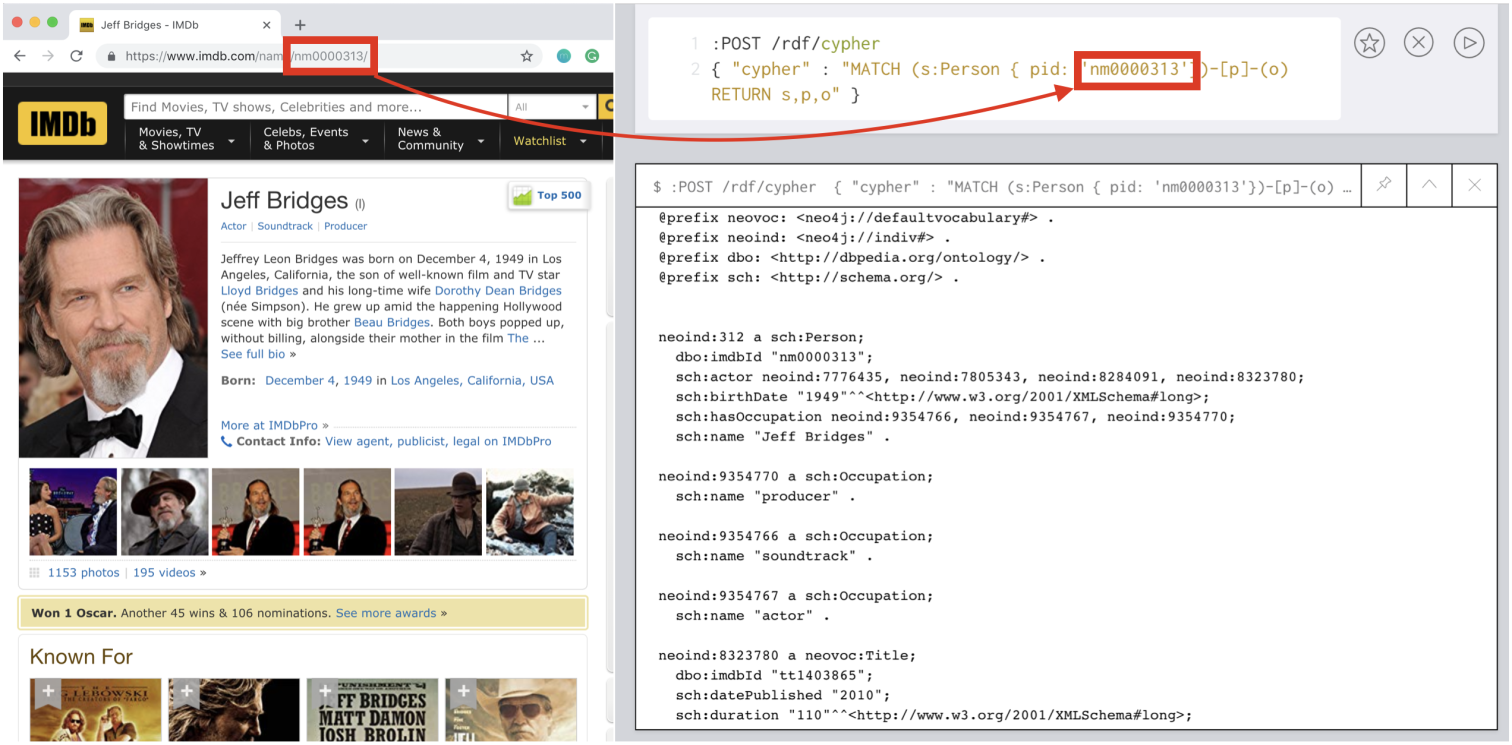Viewport: 1512px width, 745px height.
Task: Click the ':POST /rdf/cypher' editor line
Action: pos(796,44)
